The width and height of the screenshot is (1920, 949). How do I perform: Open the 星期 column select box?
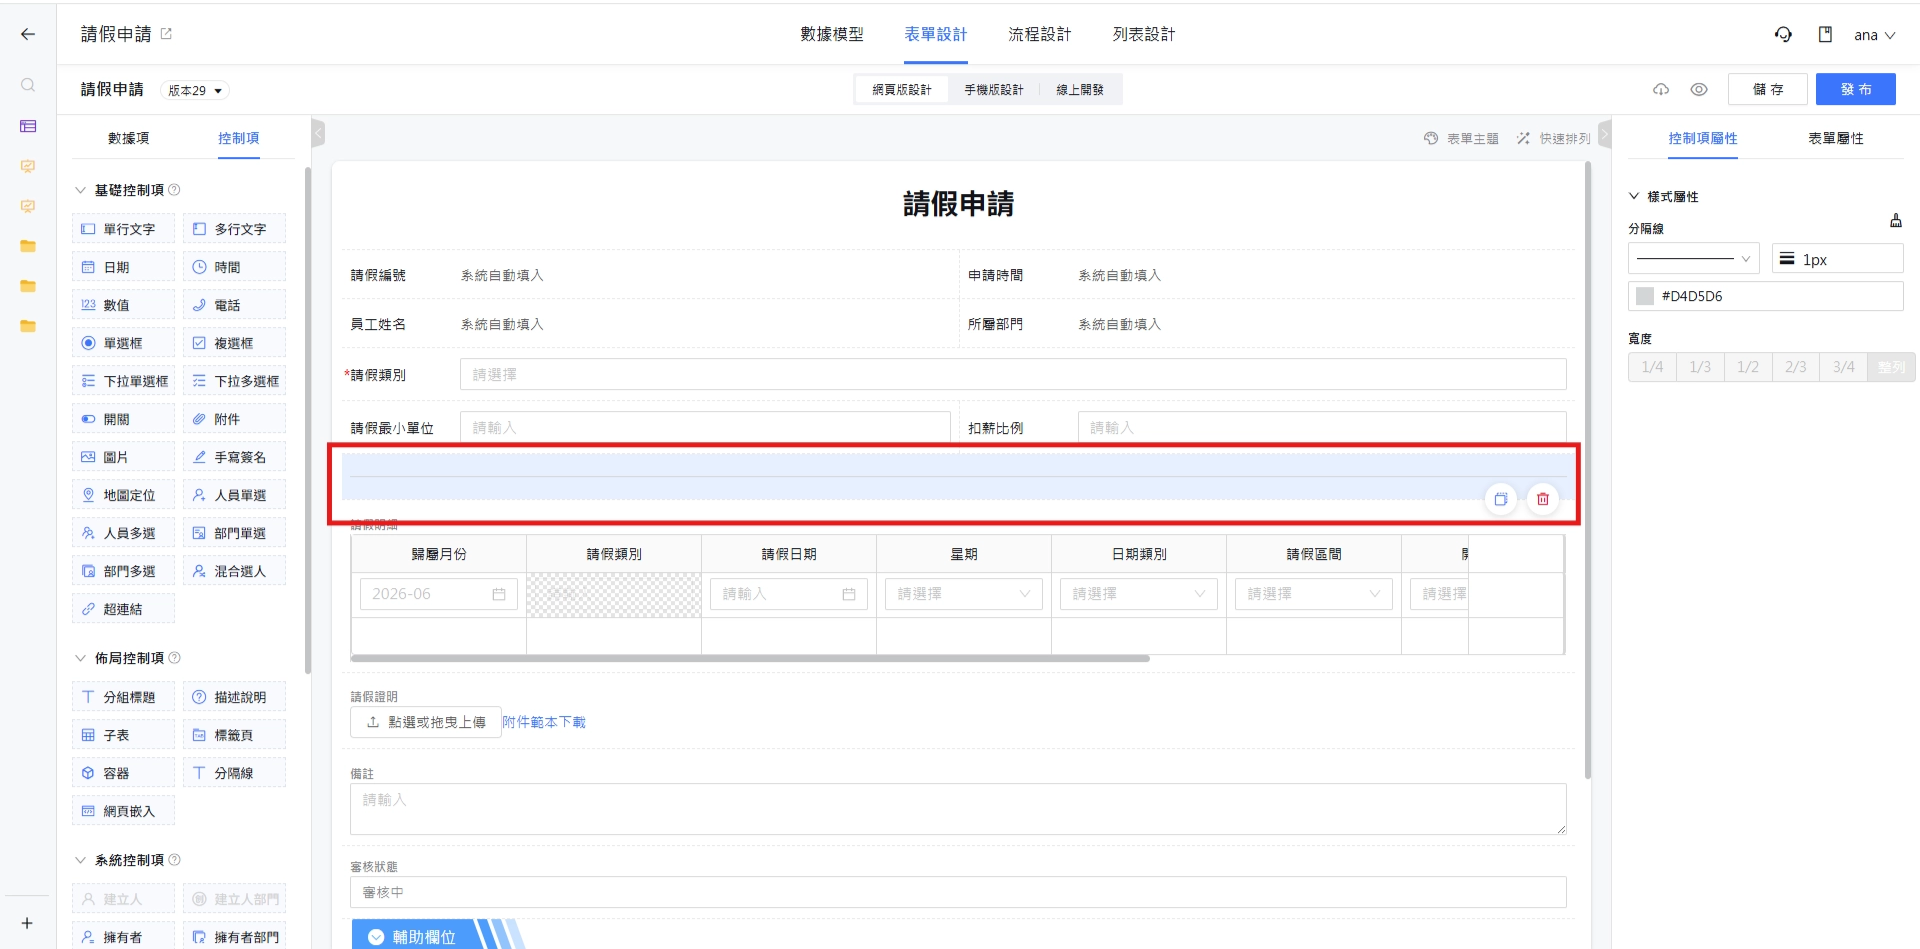(964, 594)
